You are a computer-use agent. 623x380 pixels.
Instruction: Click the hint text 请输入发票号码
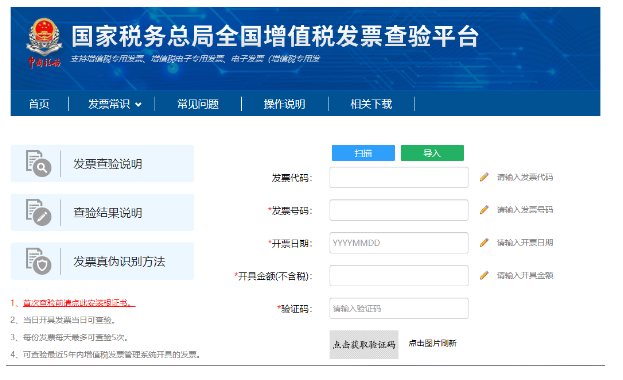click(x=525, y=210)
